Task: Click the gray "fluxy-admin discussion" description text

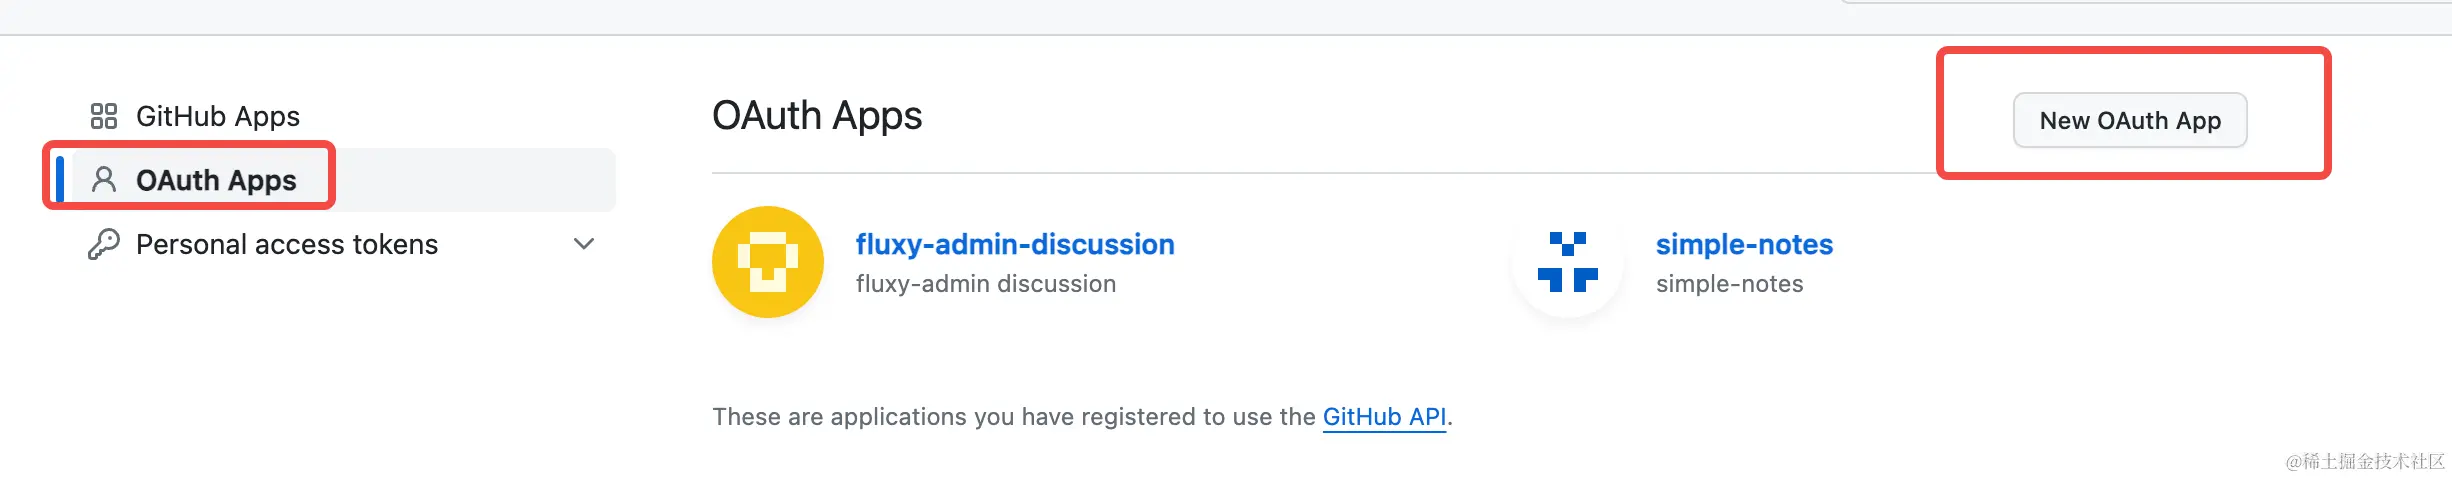Action: [985, 284]
